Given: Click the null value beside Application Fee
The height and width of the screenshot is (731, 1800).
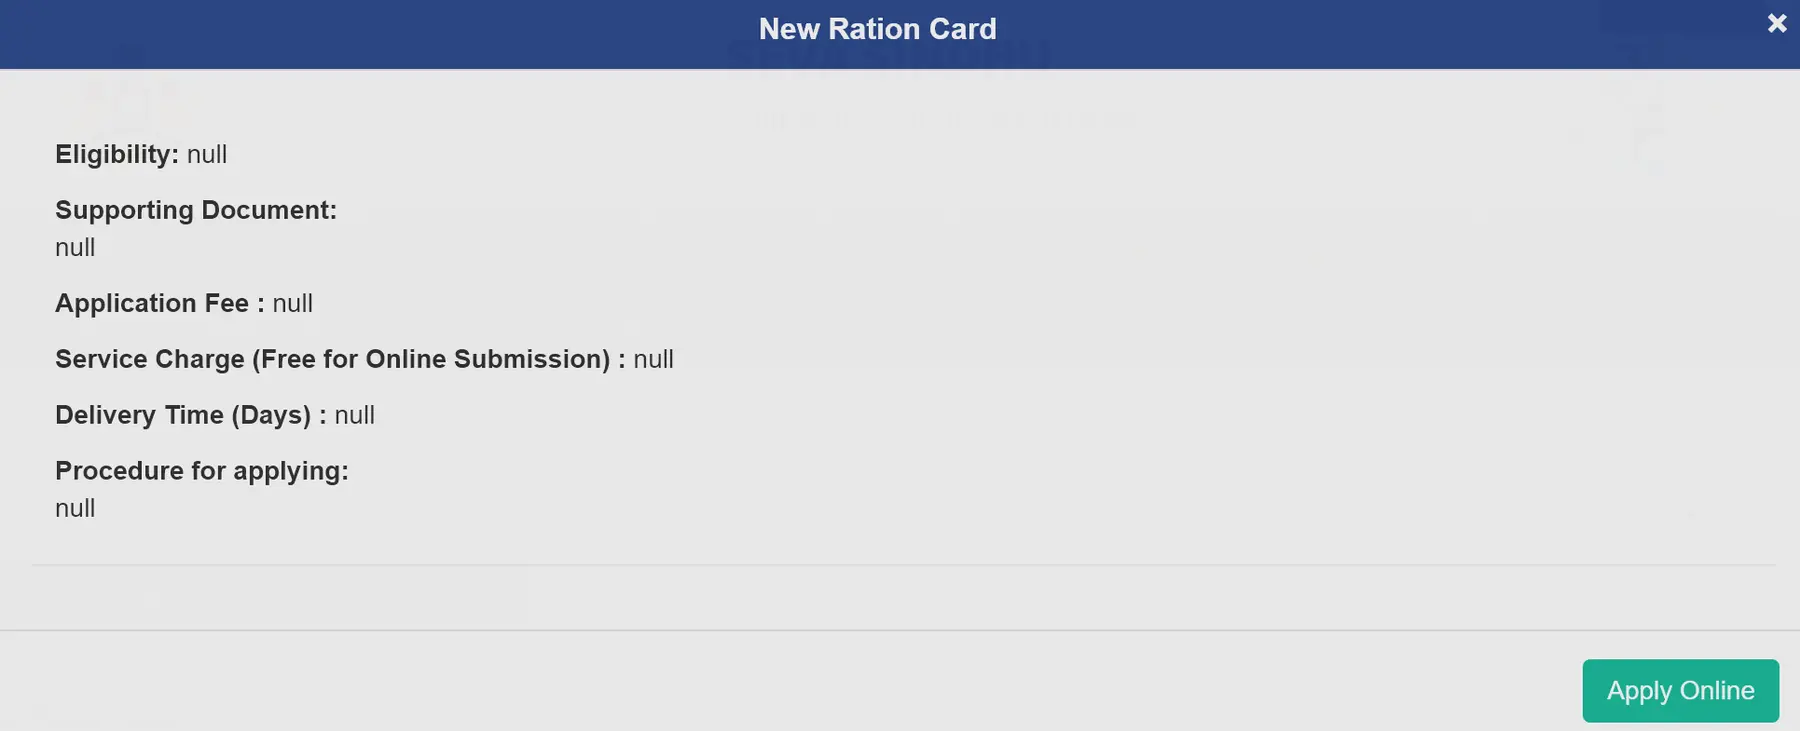Looking at the screenshot, I should point(293,303).
